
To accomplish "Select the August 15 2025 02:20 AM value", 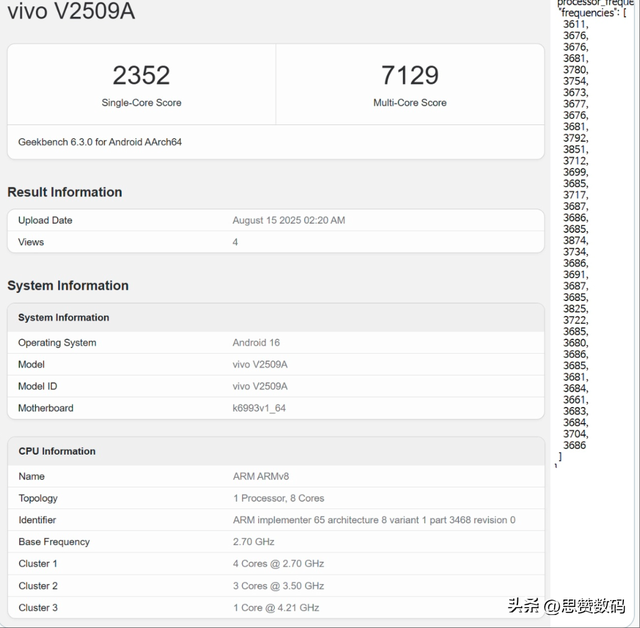I will click(289, 220).
